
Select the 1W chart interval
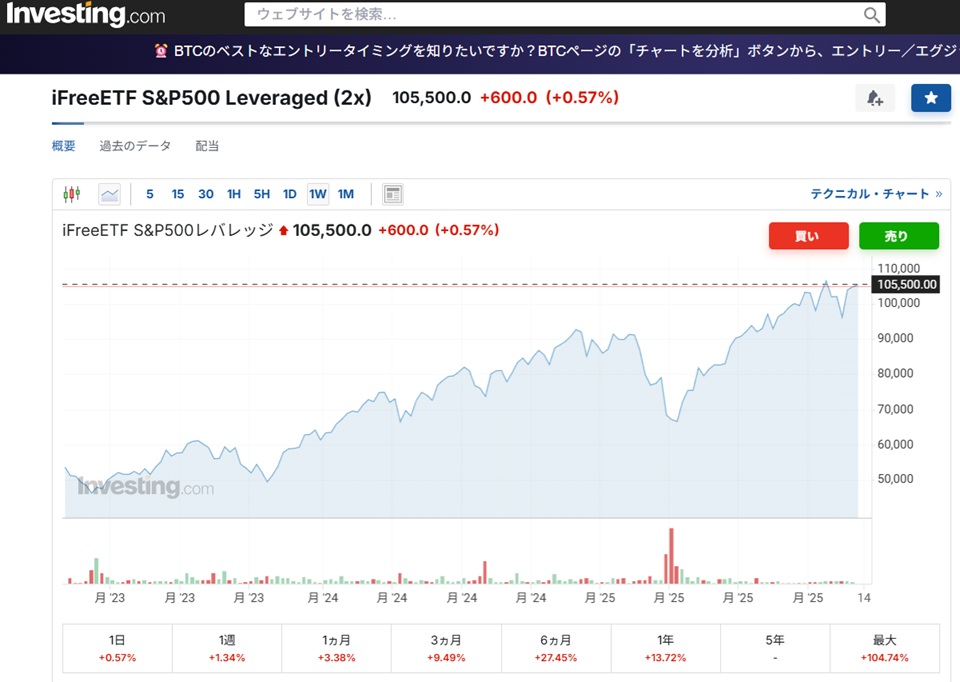(318, 194)
